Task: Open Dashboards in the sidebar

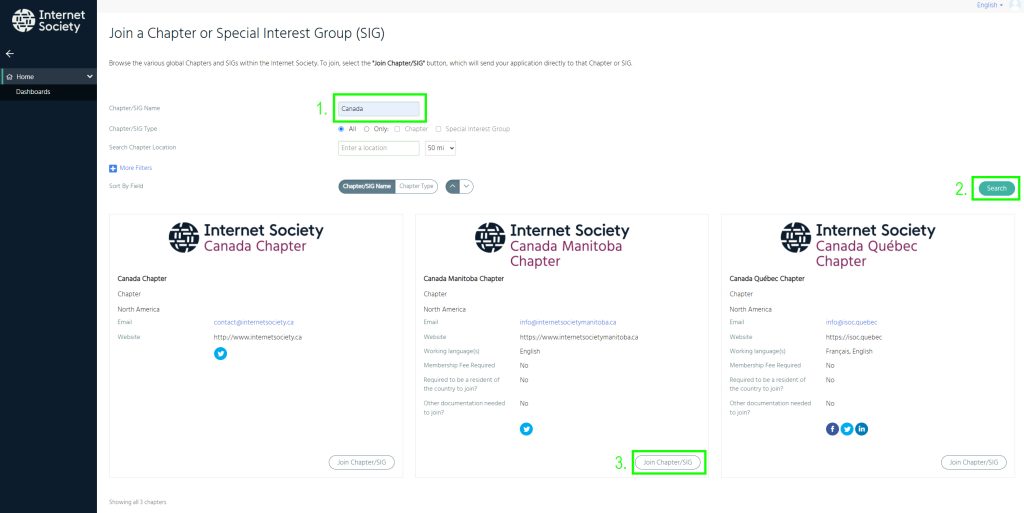Action: pos(33,92)
